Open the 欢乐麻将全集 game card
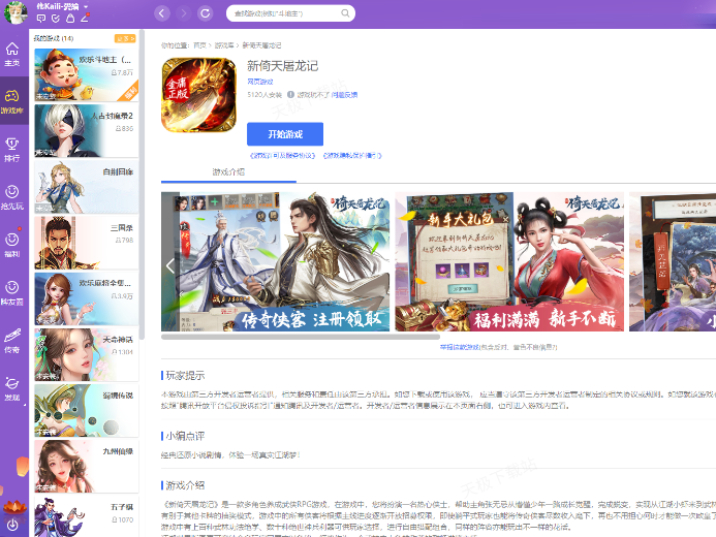This screenshot has height=537, width=716. [86, 299]
